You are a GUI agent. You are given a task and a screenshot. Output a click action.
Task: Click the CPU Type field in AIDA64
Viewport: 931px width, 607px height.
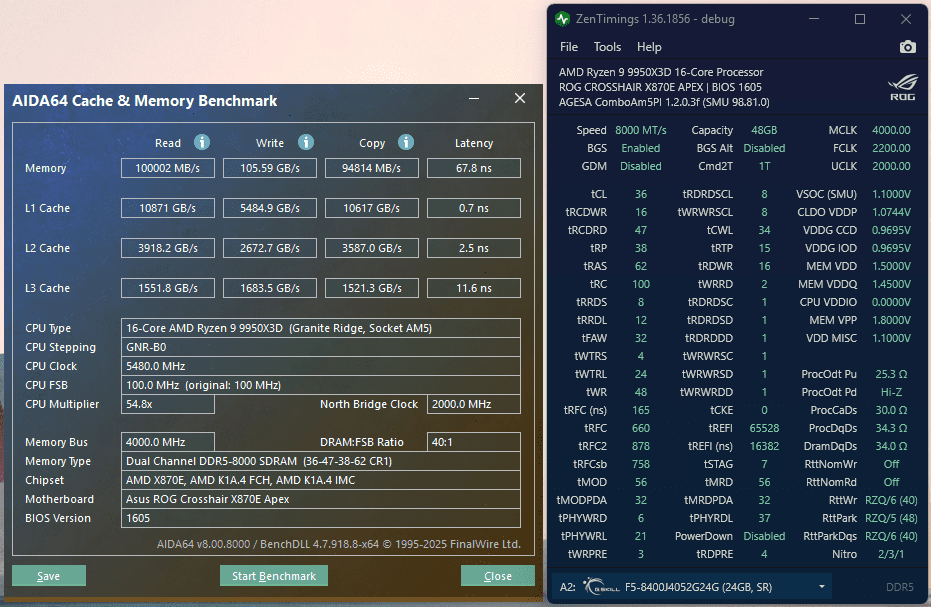point(321,328)
